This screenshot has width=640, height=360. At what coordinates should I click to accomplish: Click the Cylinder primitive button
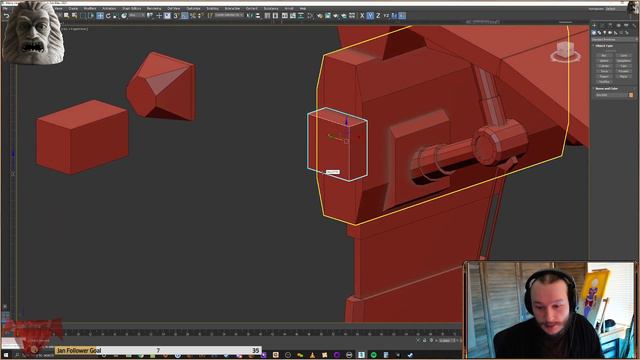click(604, 66)
